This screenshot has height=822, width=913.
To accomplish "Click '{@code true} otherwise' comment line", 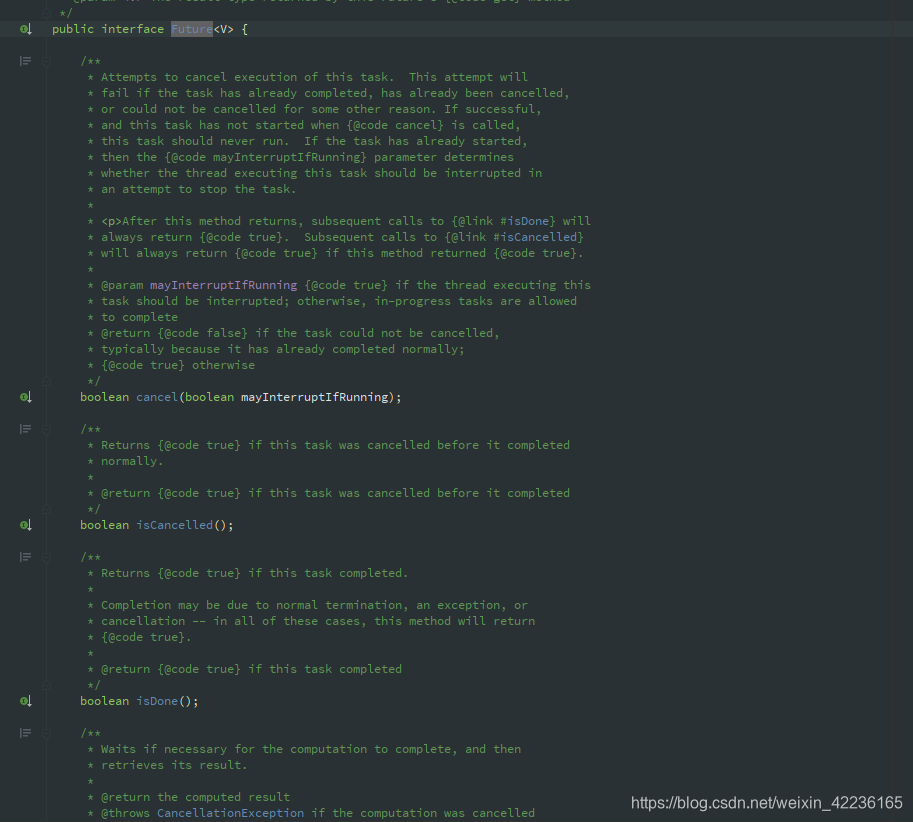I will [x=178, y=365].
